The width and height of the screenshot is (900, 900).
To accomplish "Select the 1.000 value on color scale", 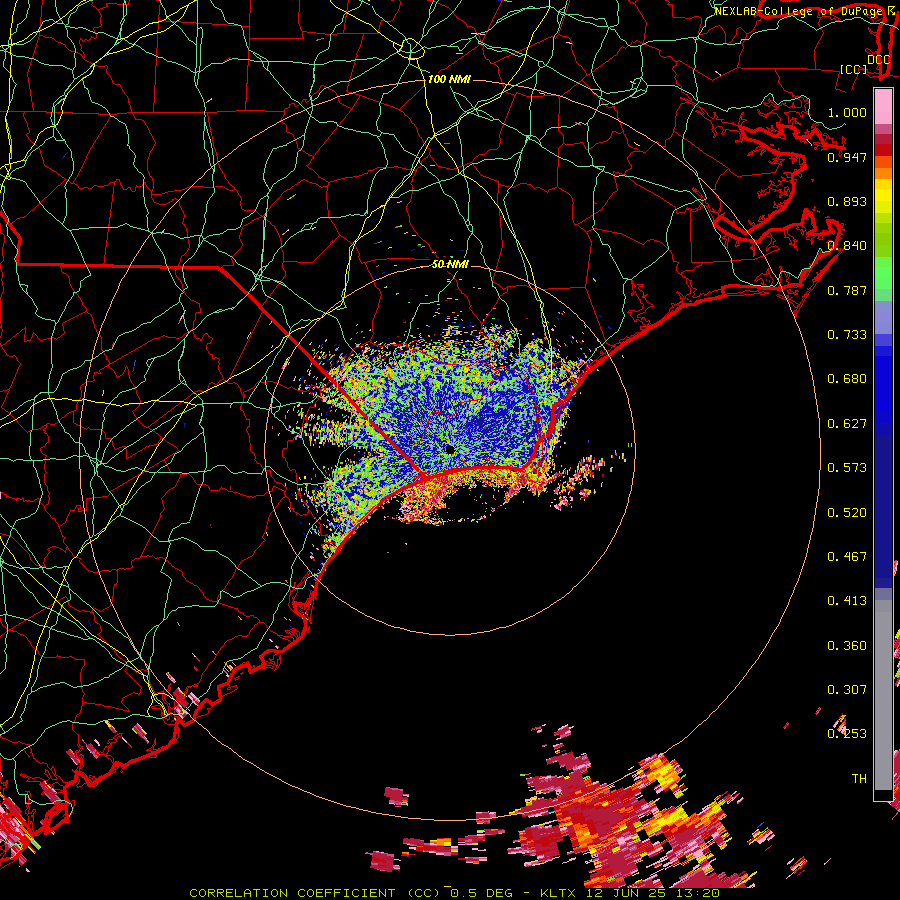I will (847, 112).
